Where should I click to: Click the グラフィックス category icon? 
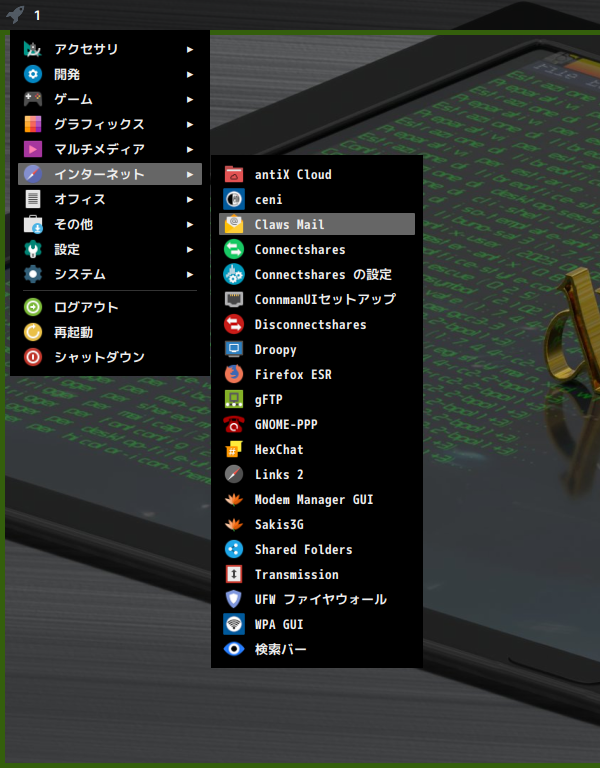(x=33, y=124)
